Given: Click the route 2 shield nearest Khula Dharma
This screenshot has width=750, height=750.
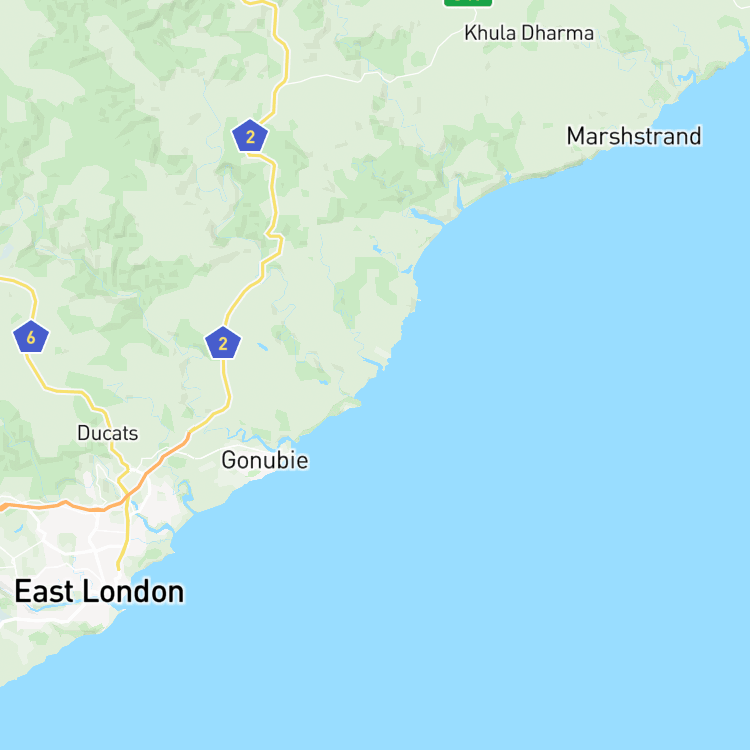Looking at the screenshot, I should 250,136.
